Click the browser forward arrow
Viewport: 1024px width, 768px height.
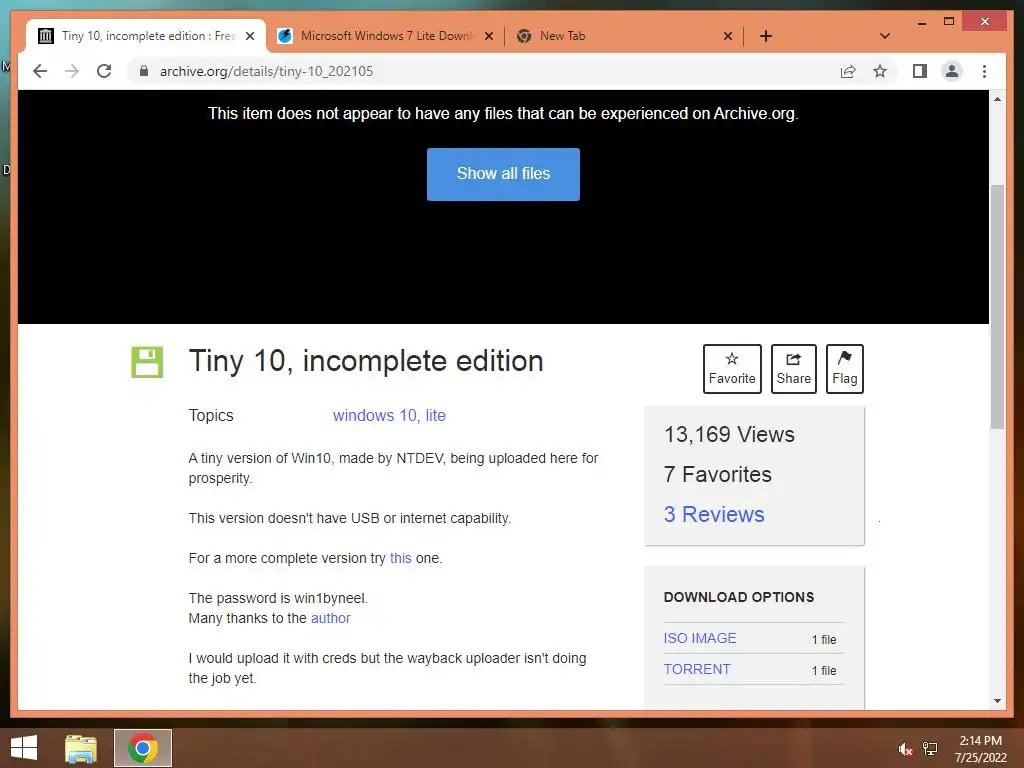(72, 71)
